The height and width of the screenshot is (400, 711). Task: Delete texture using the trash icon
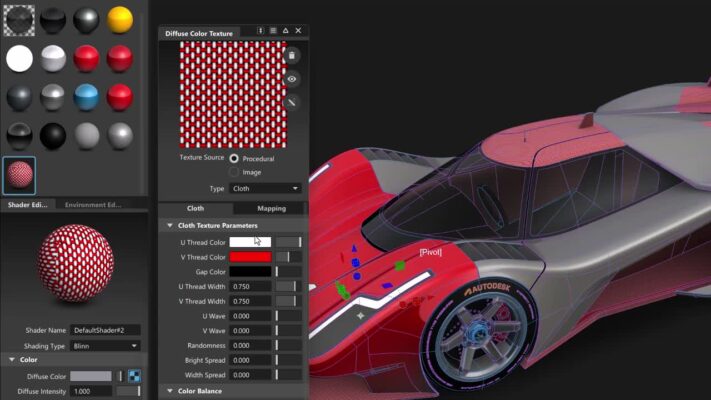(292, 55)
